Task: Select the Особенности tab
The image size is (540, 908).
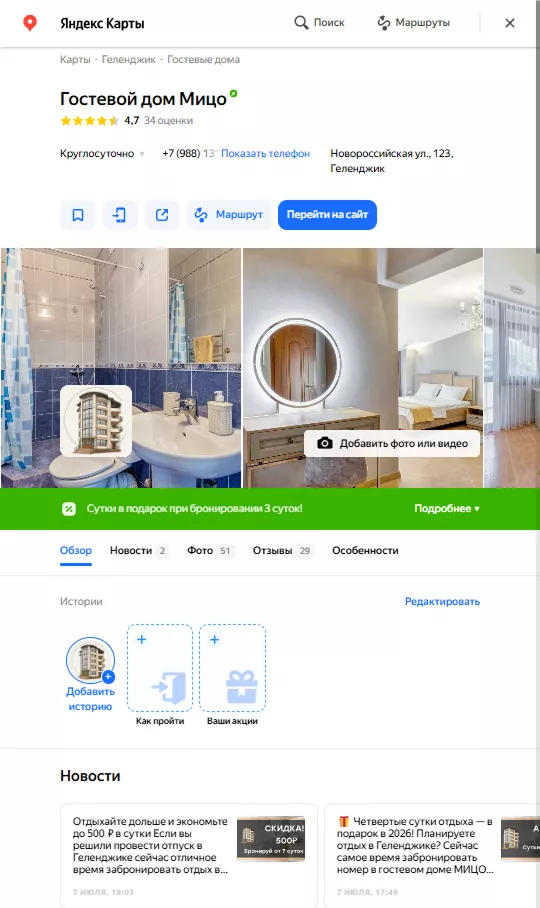Action: tap(365, 551)
